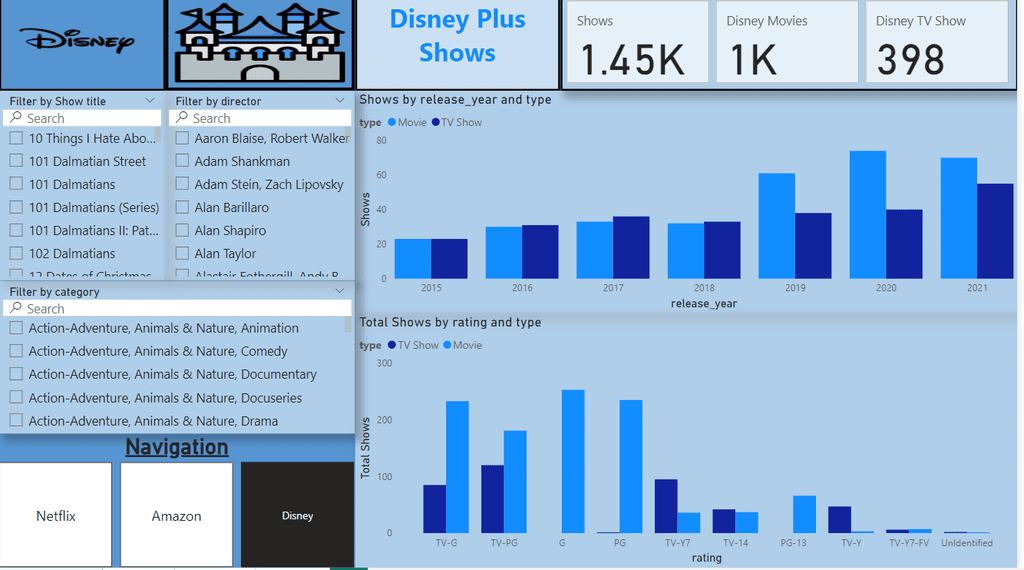Select the TV-G Movie bar
The height and width of the screenshot is (570, 1024).
tap(457, 467)
